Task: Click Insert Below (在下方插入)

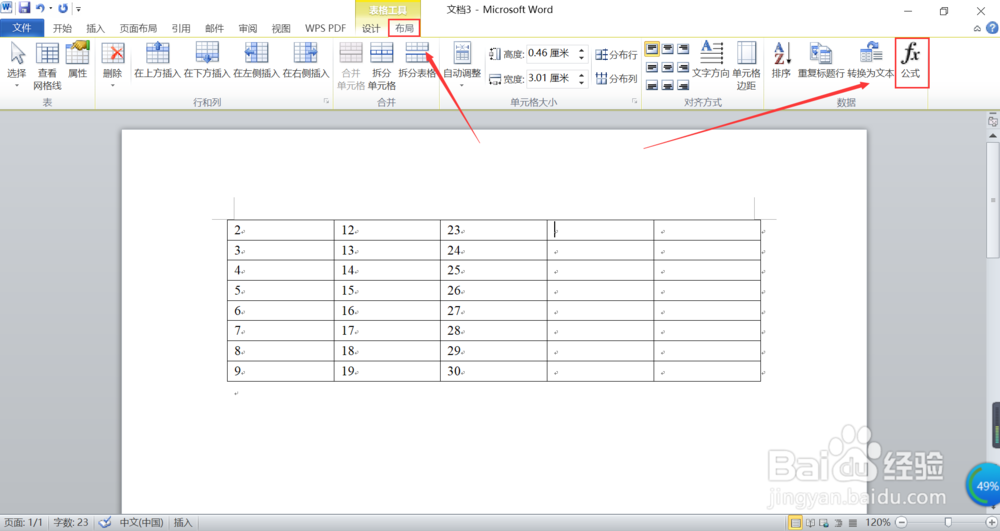Action: pos(207,60)
